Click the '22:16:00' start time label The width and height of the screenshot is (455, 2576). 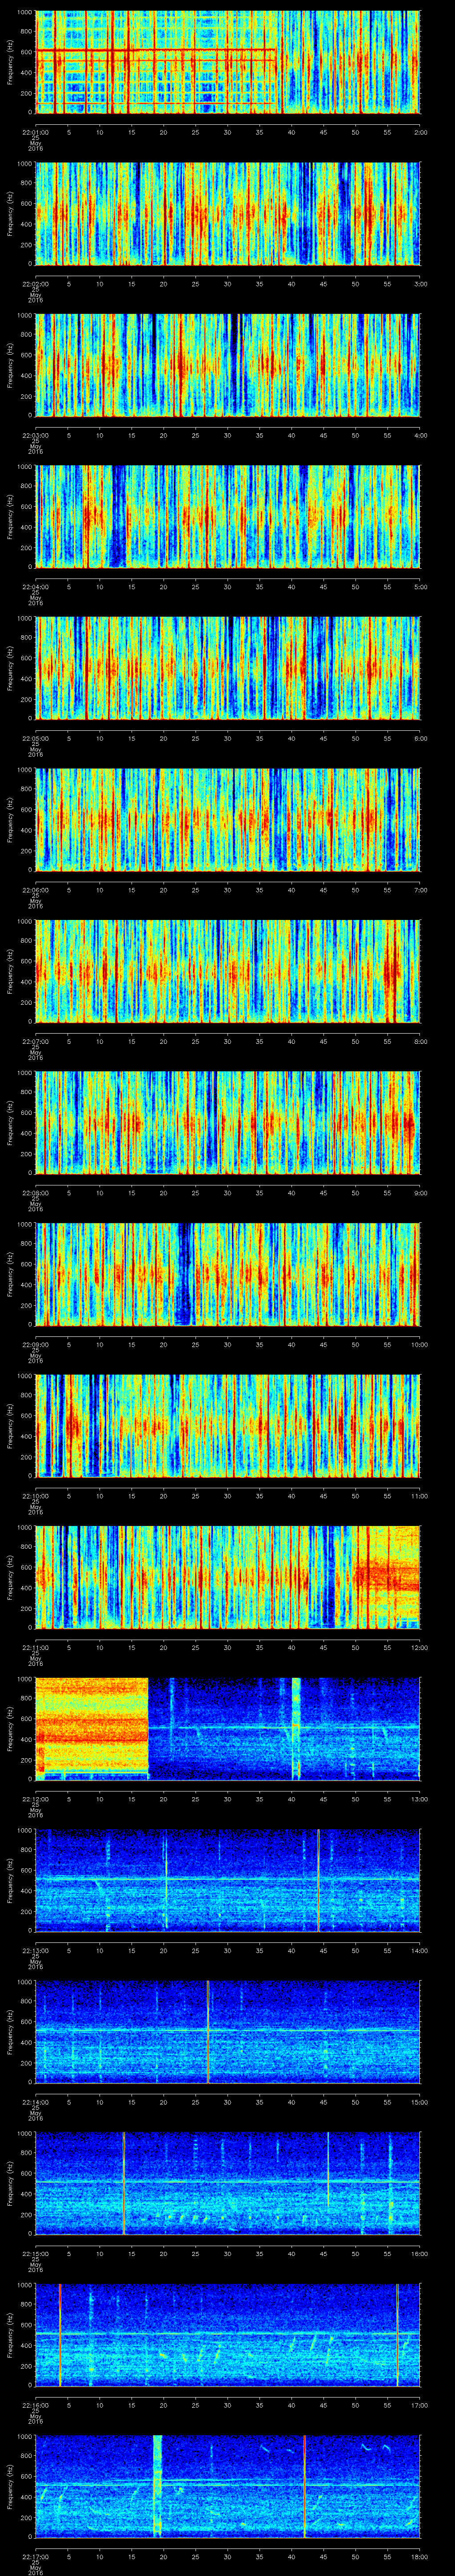[x=35, y=2405]
